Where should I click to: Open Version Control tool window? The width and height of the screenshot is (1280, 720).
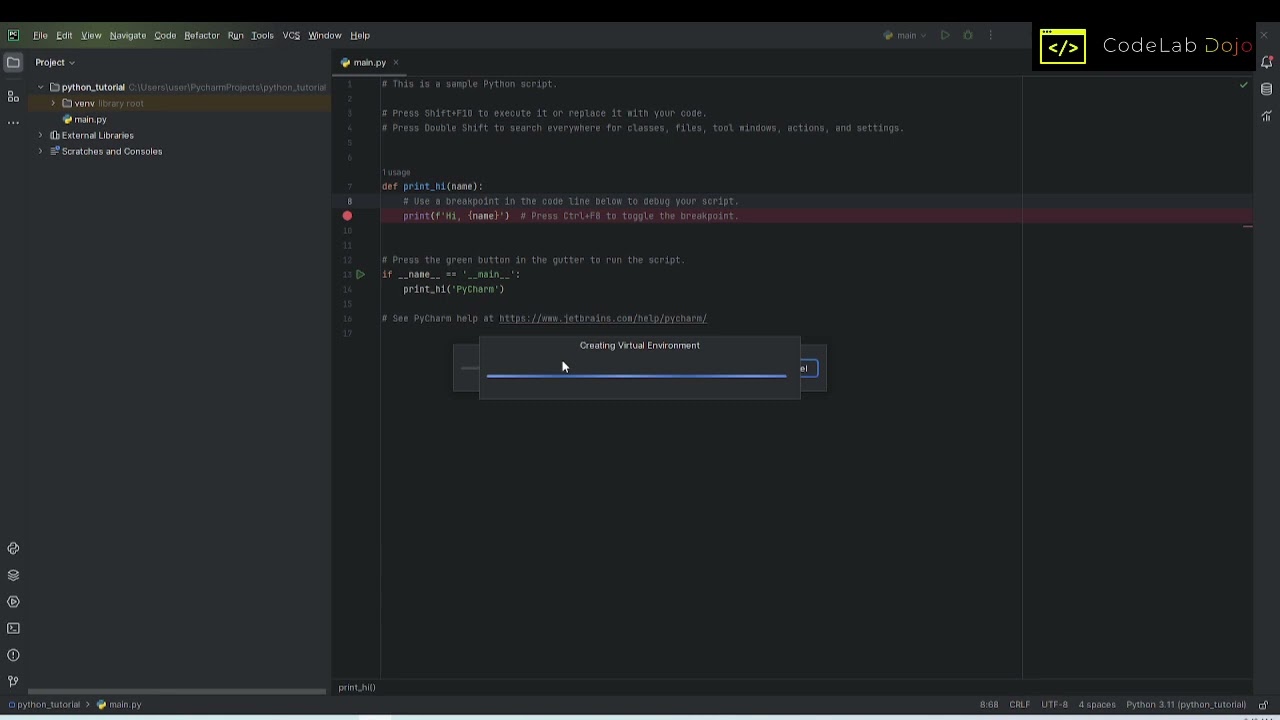pyautogui.click(x=13, y=682)
